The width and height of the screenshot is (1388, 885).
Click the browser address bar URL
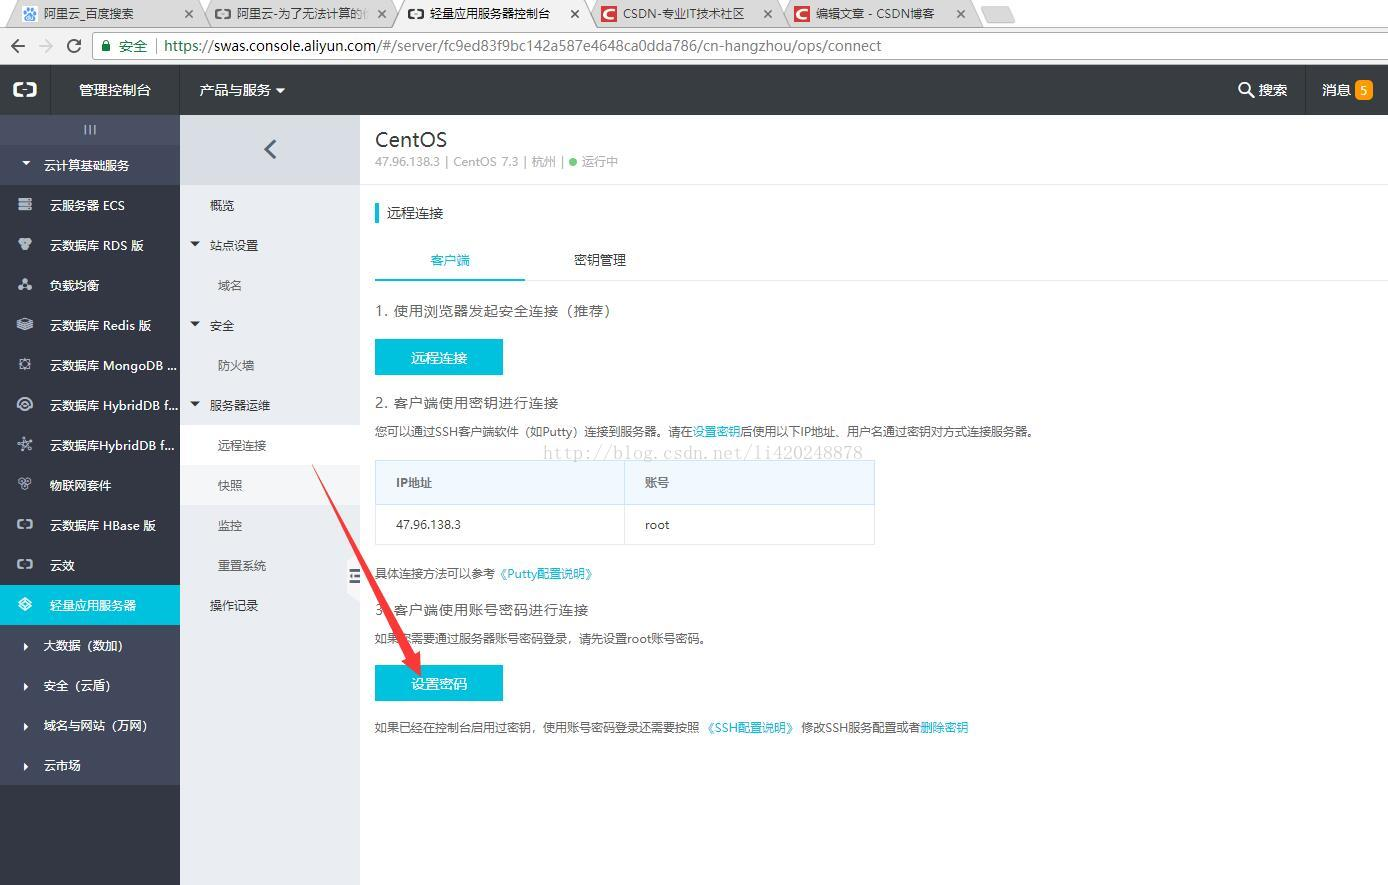[x=522, y=46]
